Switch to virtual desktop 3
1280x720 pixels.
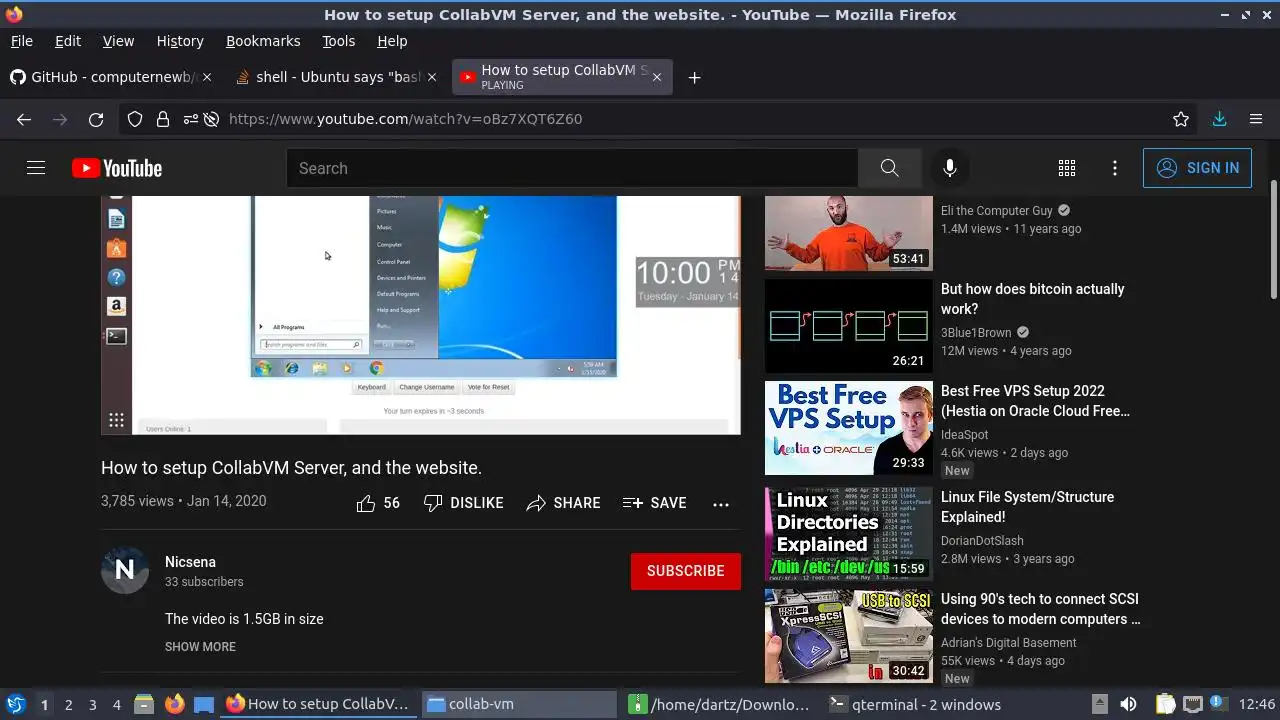[92, 704]
